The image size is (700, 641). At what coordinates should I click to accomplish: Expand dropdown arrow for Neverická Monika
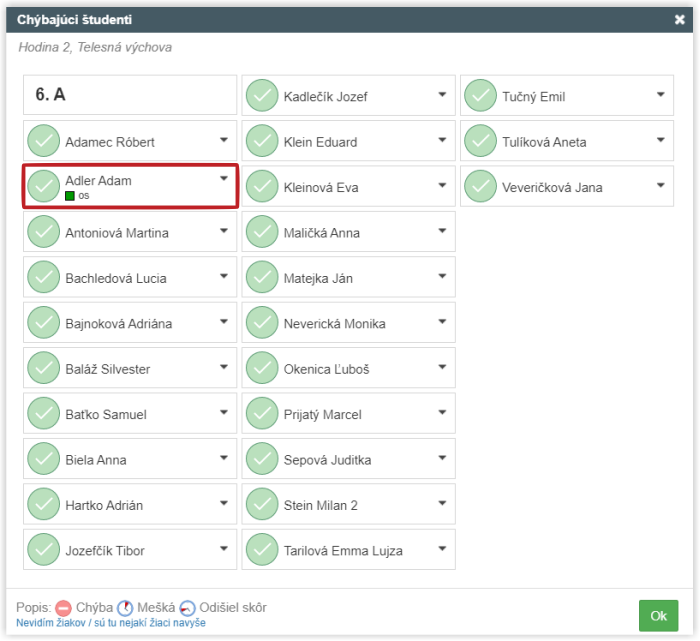click(442, 321)
